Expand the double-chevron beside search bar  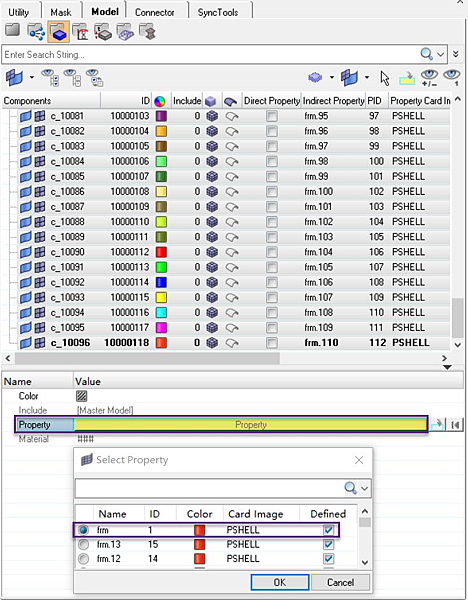click(x=456, y=54)
